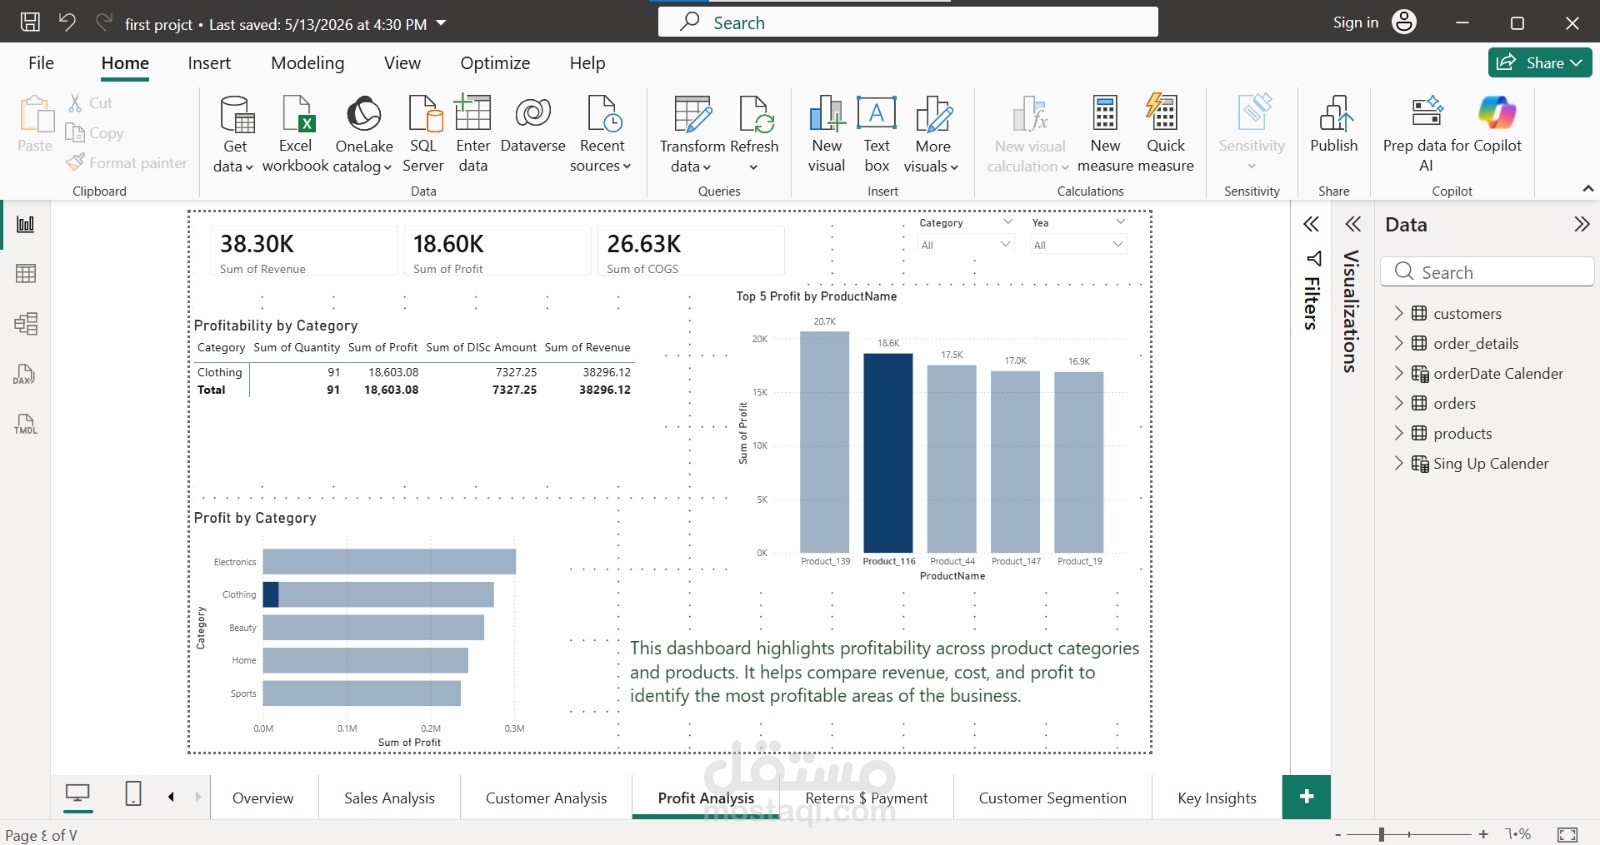The height and width of the screenshot is (845, 1600).
Task: Switch to Model view in sidebar
Action: coord(26,324)
